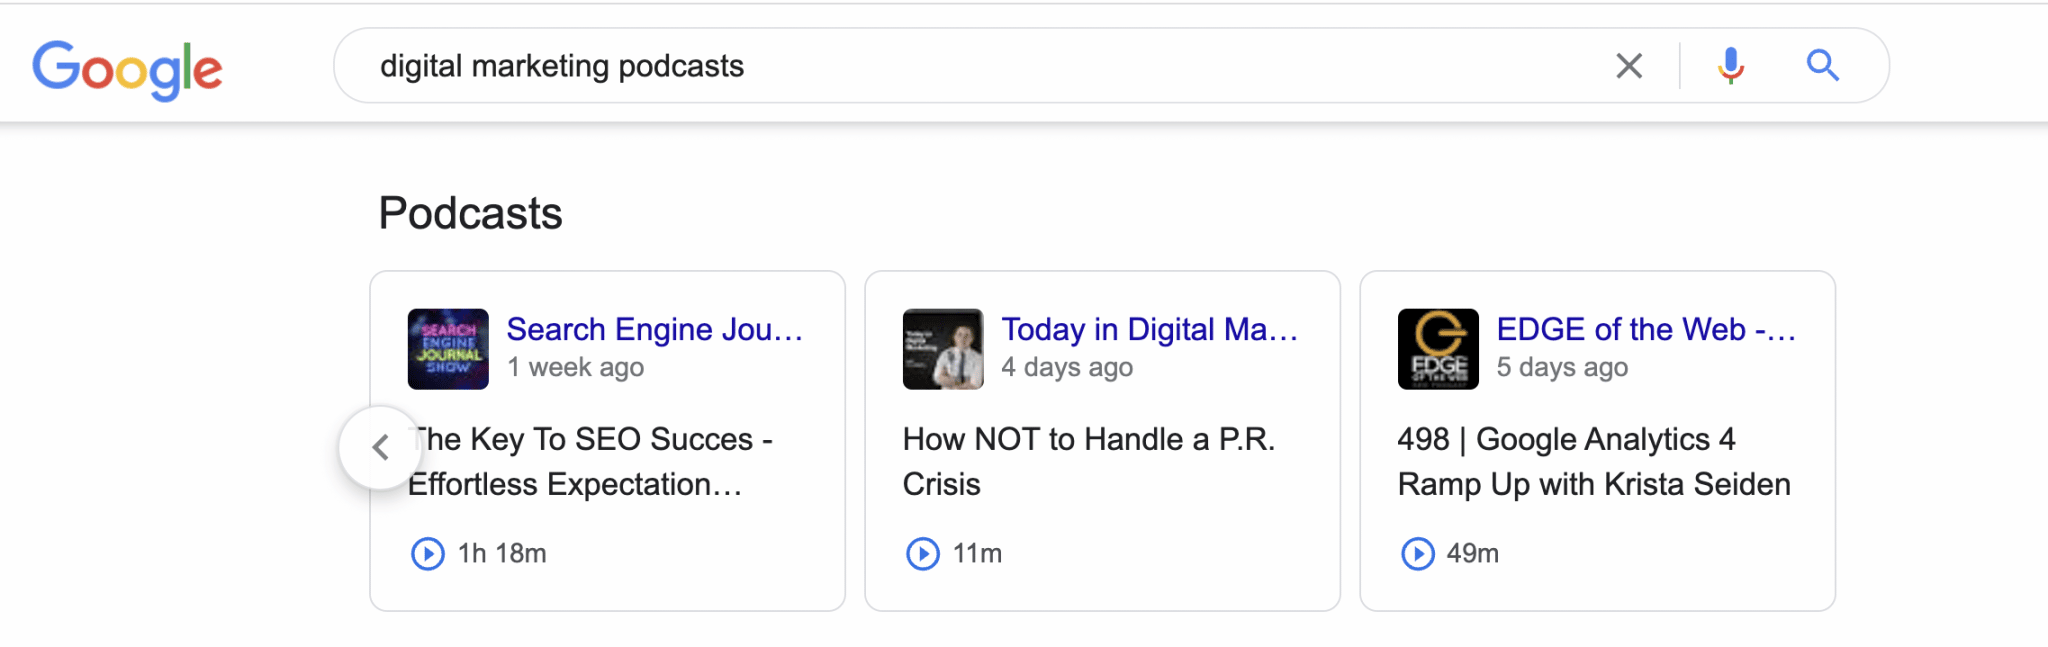
Task: Select How NOT to Handle a P.R. Crisis title
Action: [x=1089, y=461]
